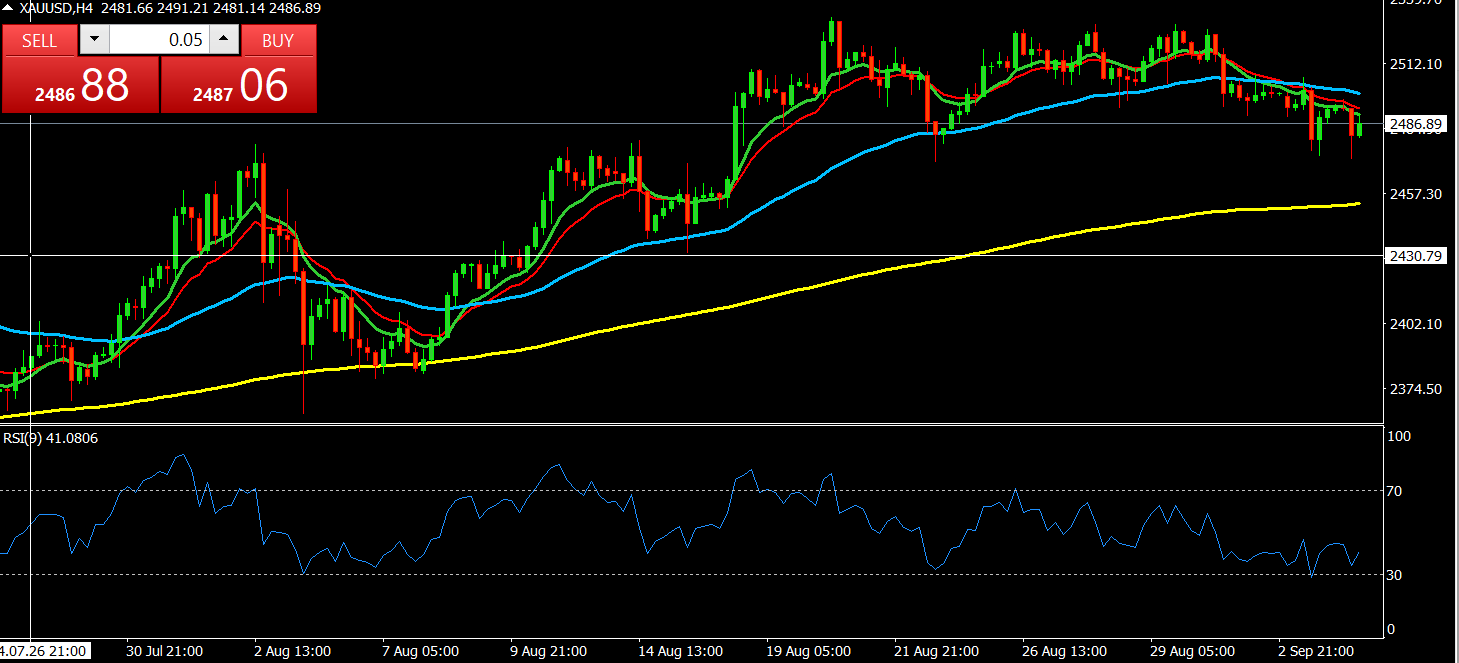Image resolution: width=1459 pixels, height=663 pixels.
Task: Click the sell price 2486.88 tile
Action: (80, 85)
